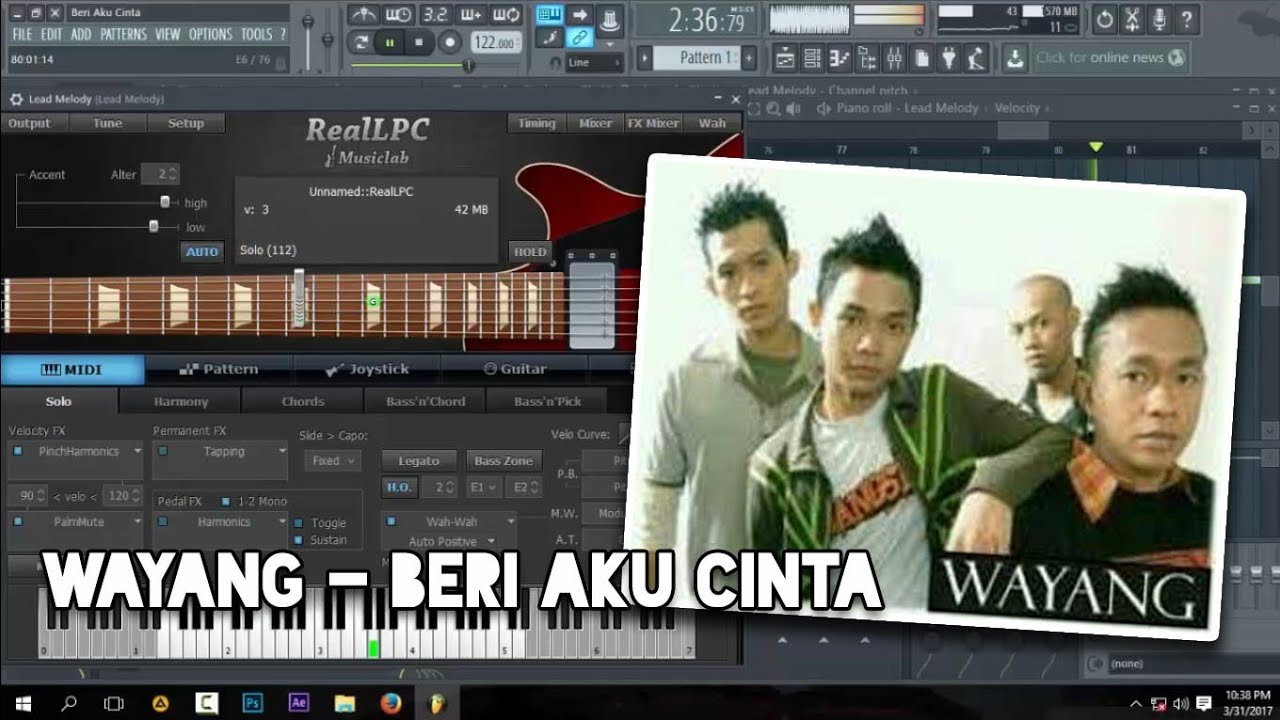Toggle the PalmMute checkbox
The image size is (1280, 720).
[18, 521]
